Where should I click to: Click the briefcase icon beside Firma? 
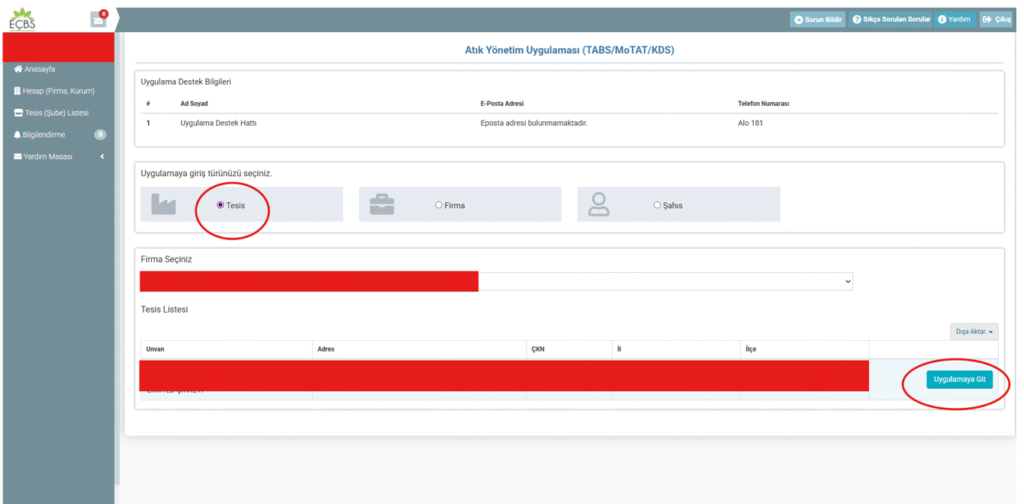[382, 204]
